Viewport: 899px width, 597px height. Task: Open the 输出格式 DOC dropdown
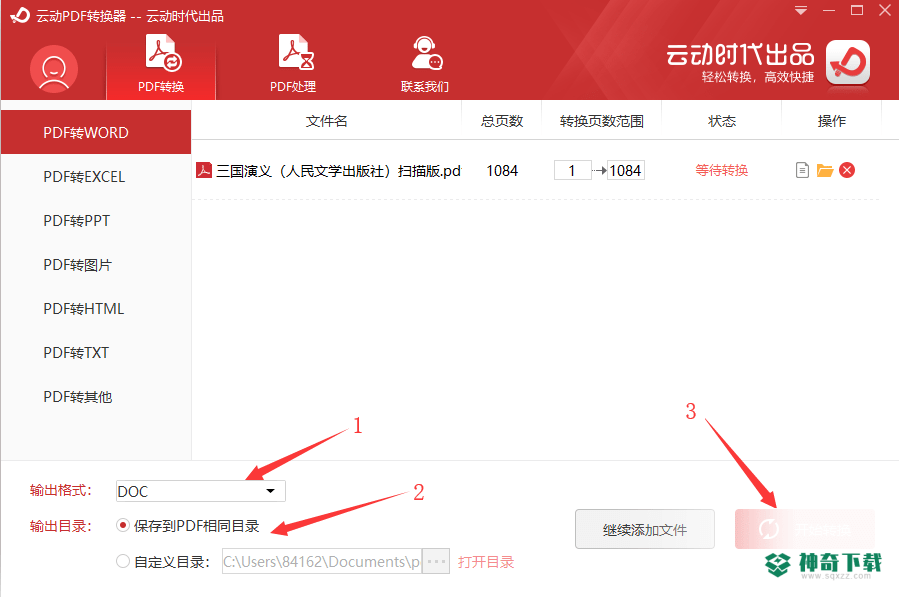tap(201, 491)
